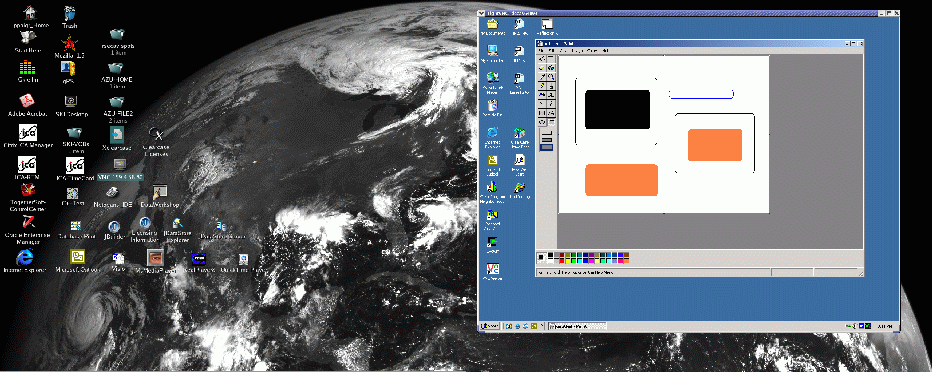Click the Paint taskbar button

[x=577, y=326]
